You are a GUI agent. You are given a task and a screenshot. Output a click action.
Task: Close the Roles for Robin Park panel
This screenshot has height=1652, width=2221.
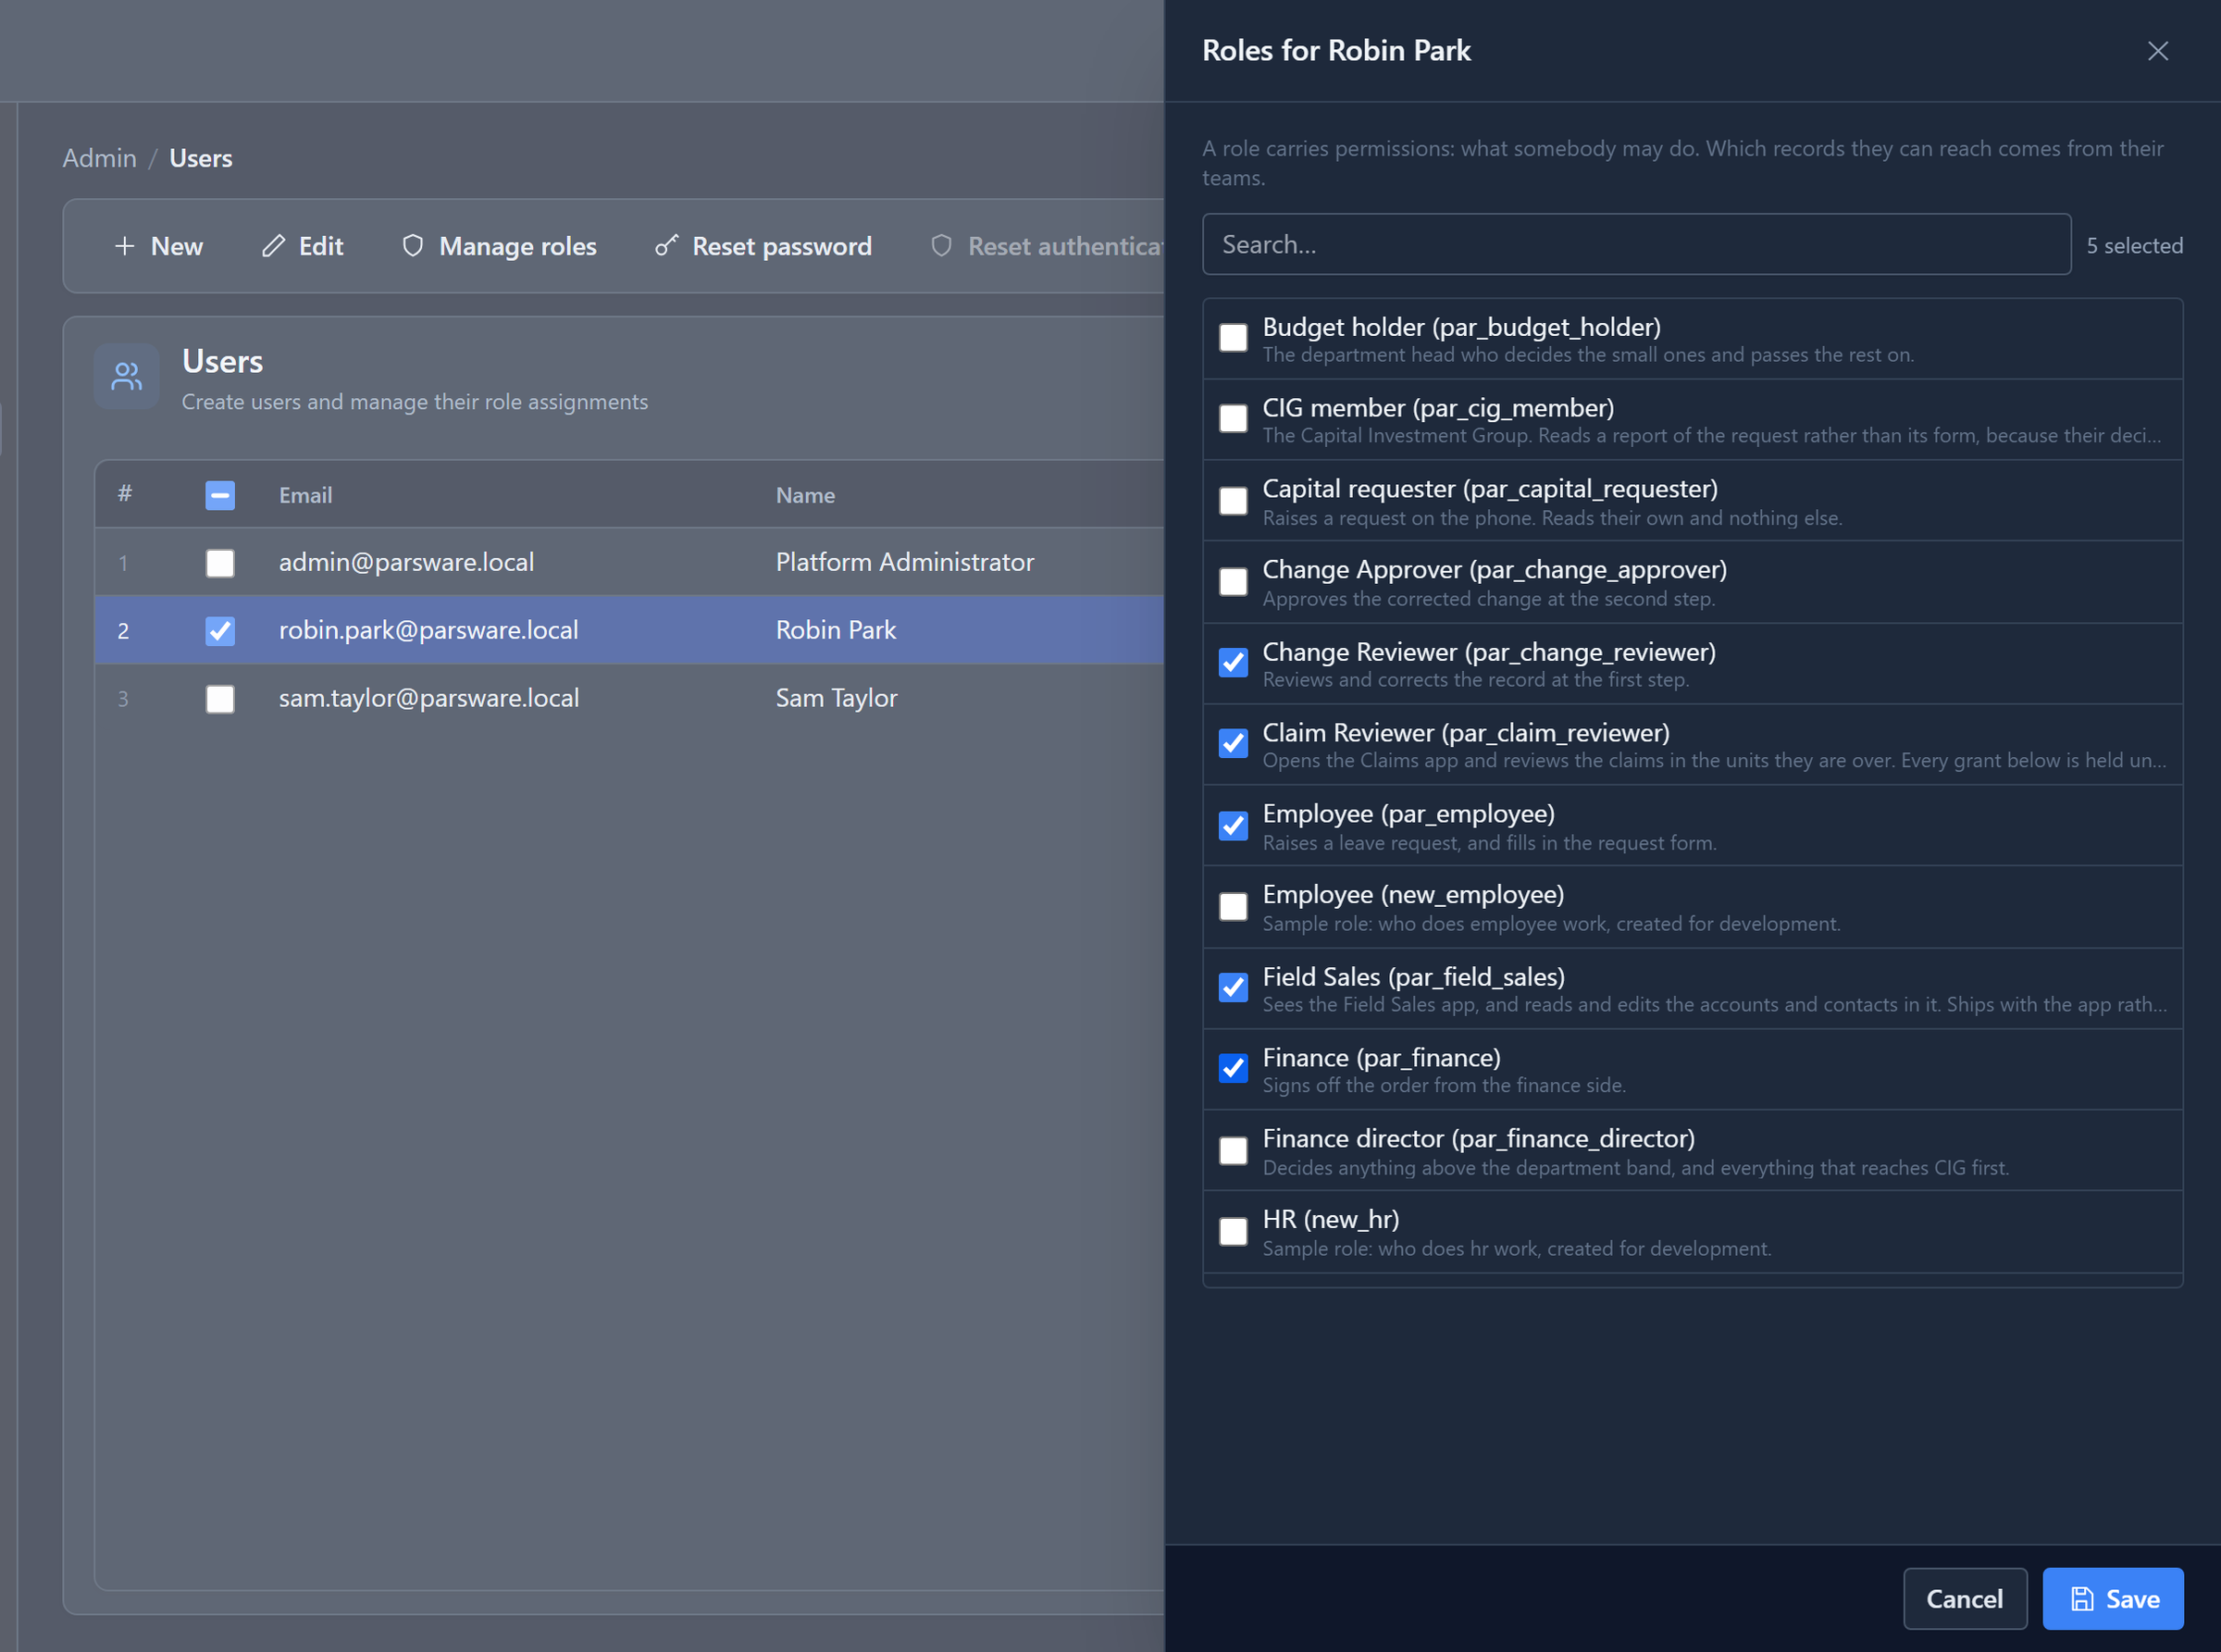pyautogui.click(x=2157, y=51)
